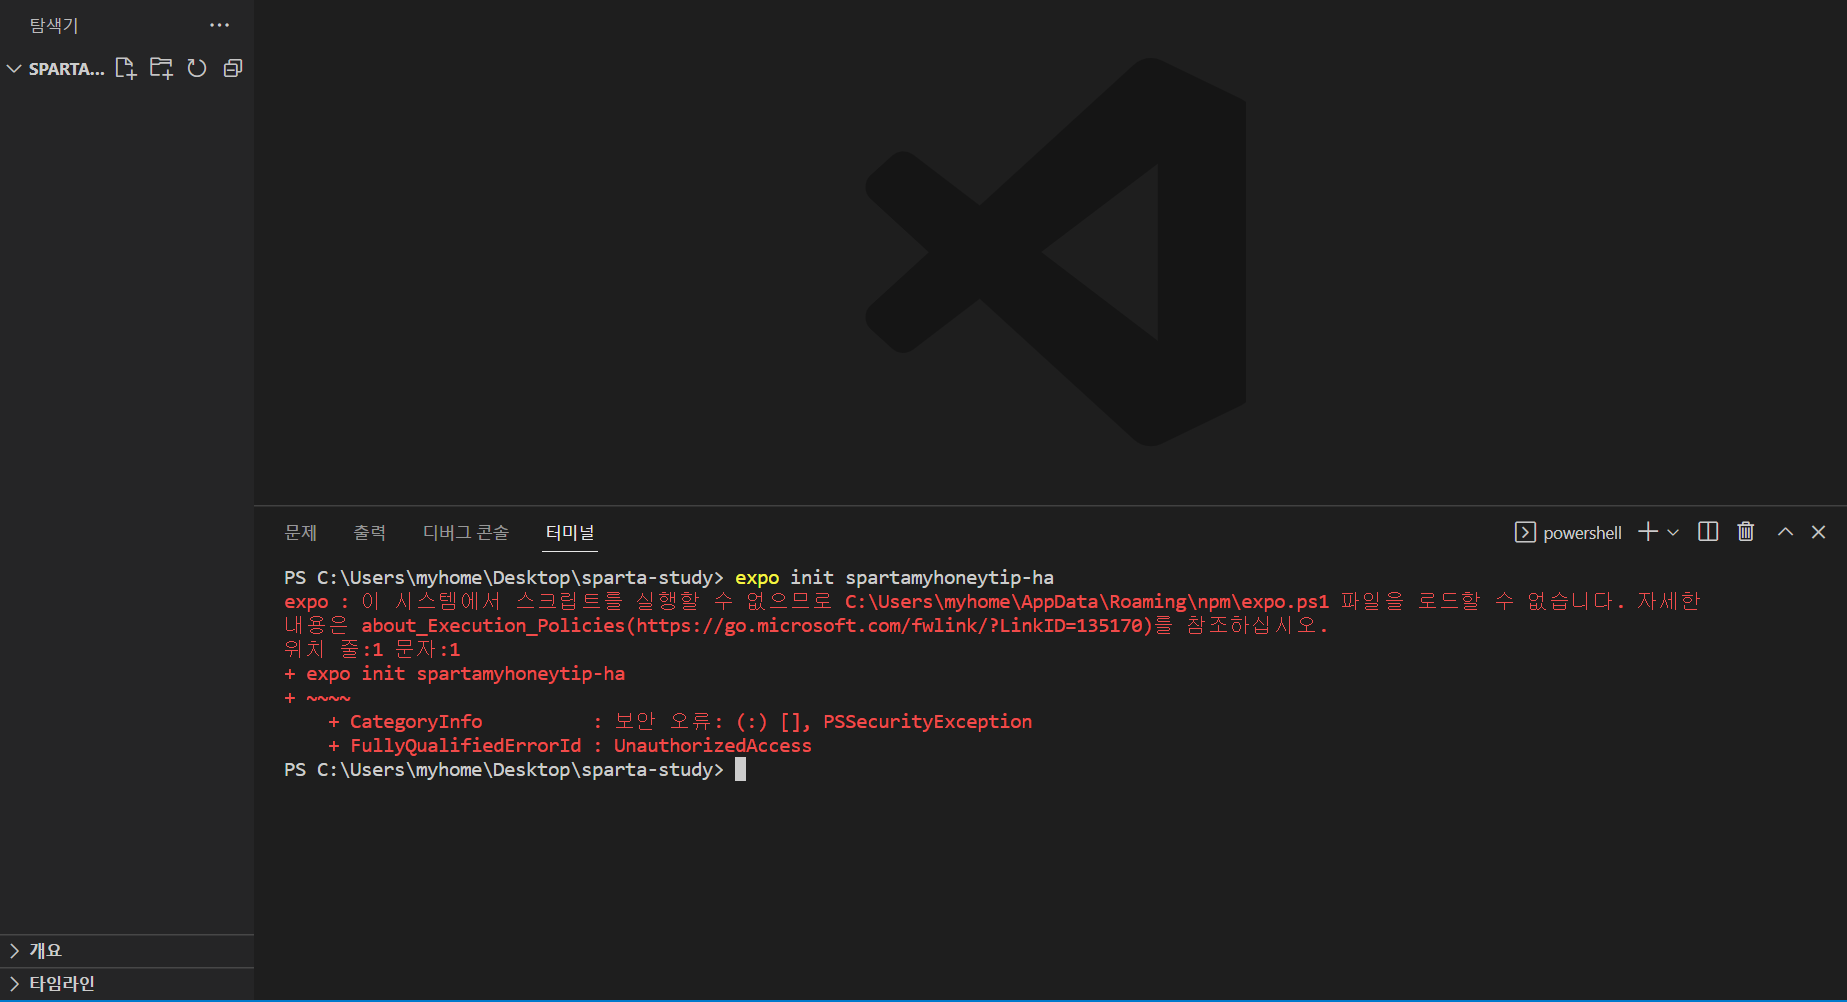The width and height of the screenshot is (1847, 1002).
Task: Add a new terminal with plus icon
Action: (x=1648, y=532)
